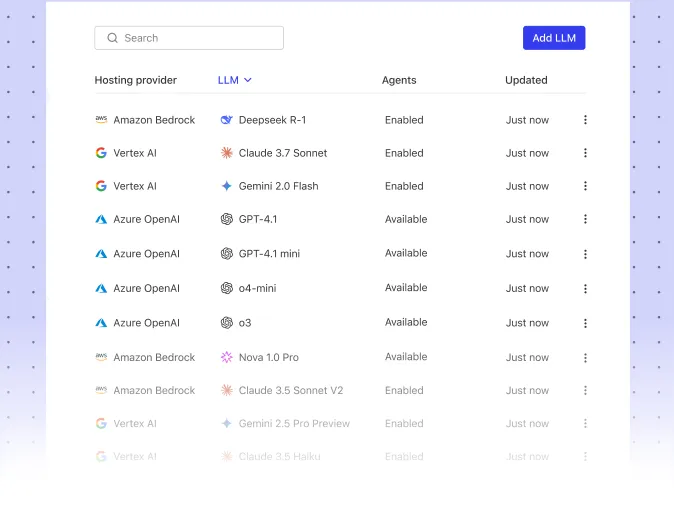The image size is (674, 520).
Task: Select the Claude 3.7 Sonnet model name
Action: pos(283,153)
